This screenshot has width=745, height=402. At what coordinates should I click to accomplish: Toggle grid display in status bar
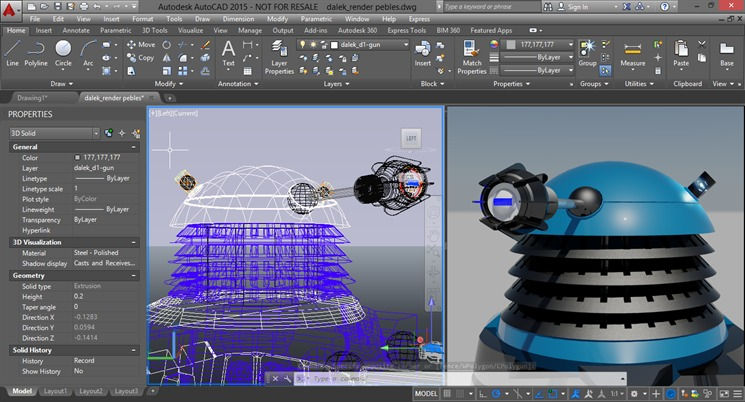(x=447, y=393)
